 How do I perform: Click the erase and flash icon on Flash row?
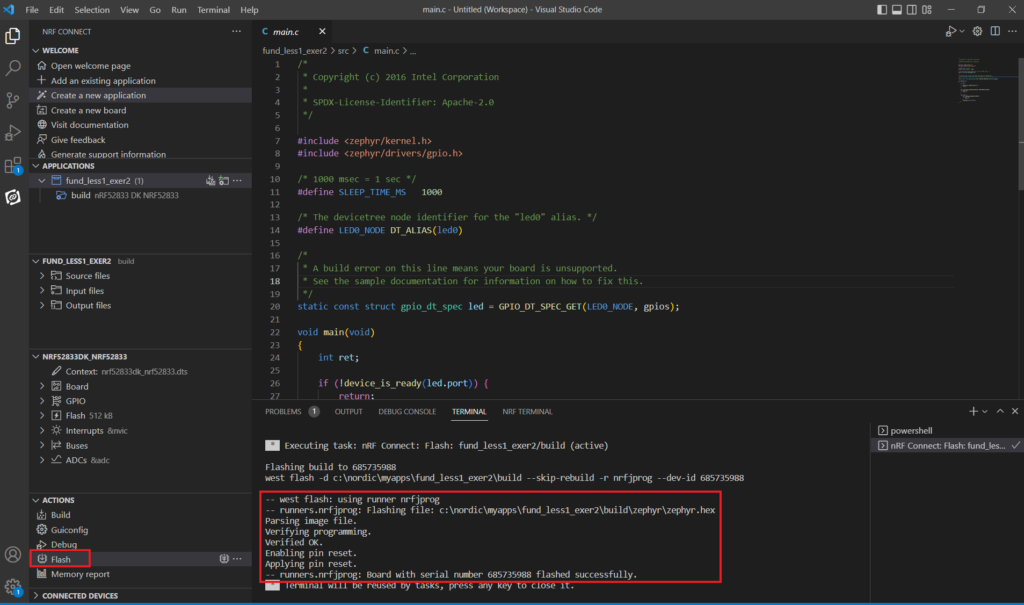(x=224, y=559)
